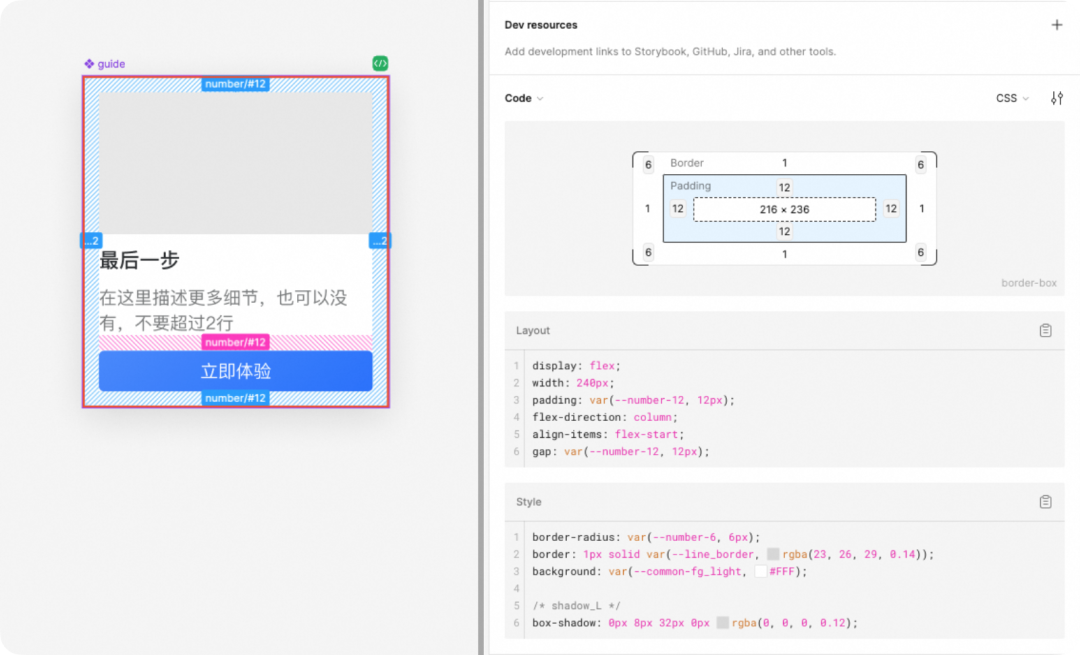Open code settings sliders icon
Screen dimensions: 1080x655
pyautogui.click(x=1057, y=98)
